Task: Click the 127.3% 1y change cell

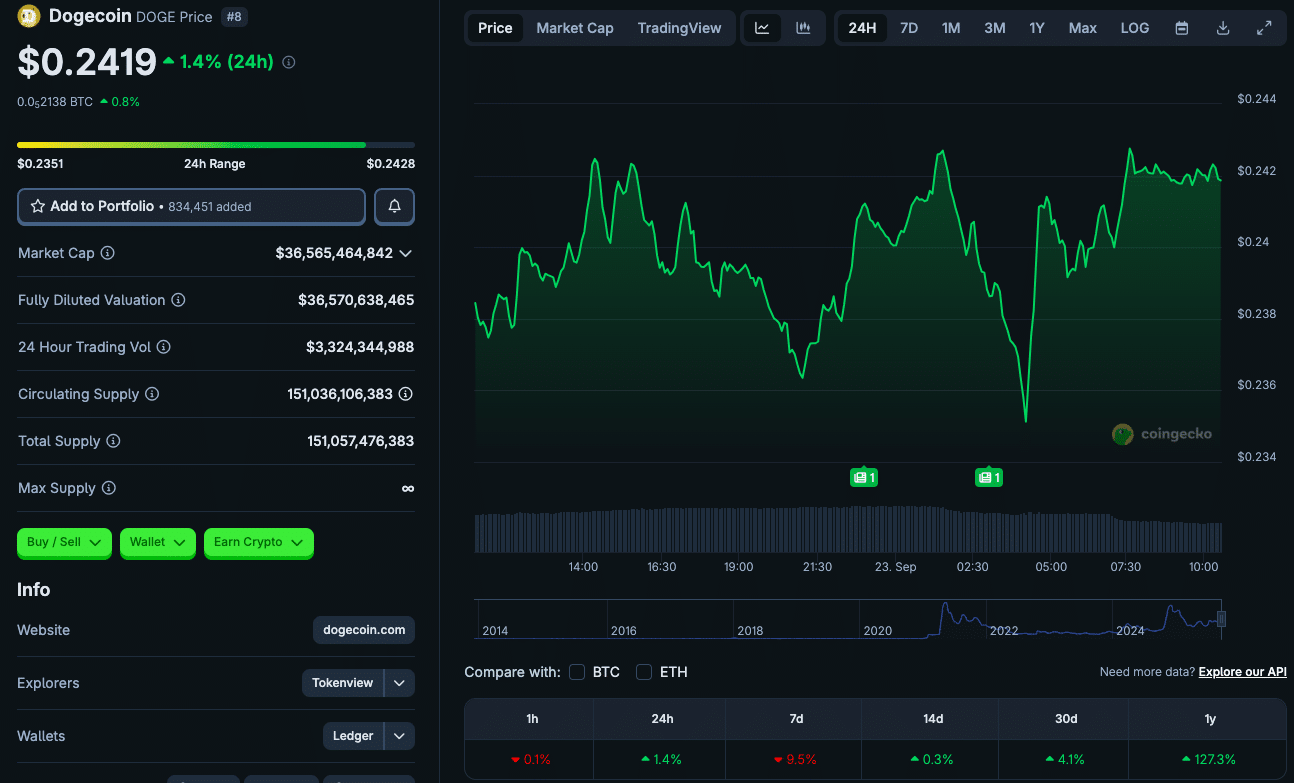Action: point(1208,759)
